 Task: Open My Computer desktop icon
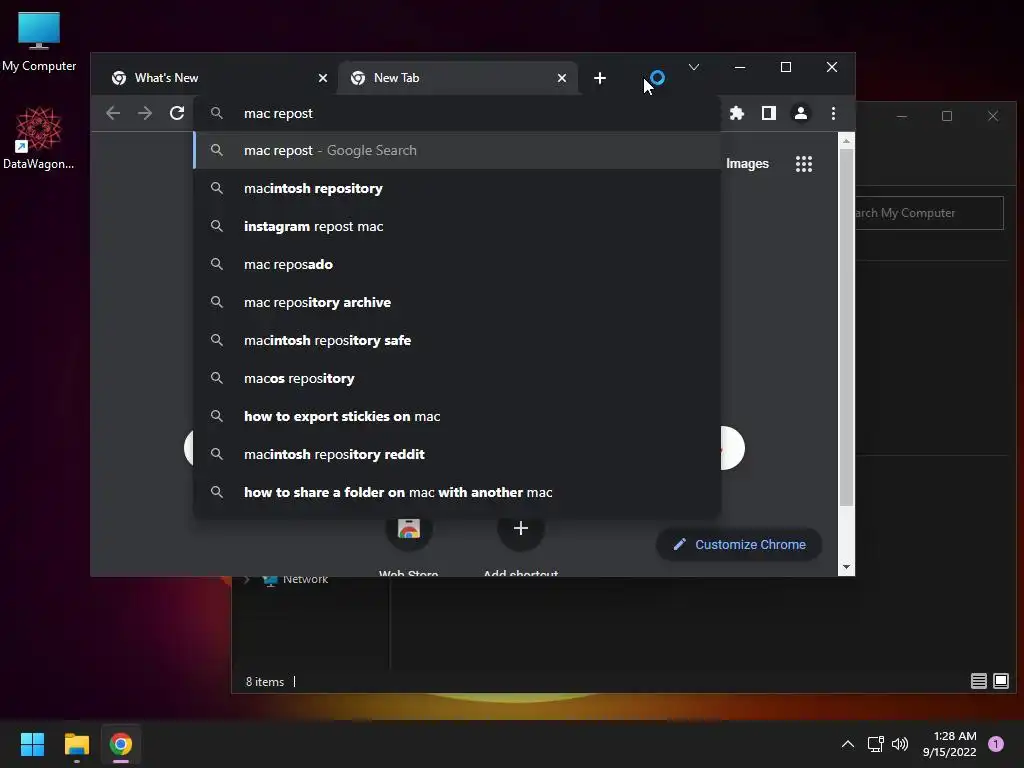[x=39, y=42]
